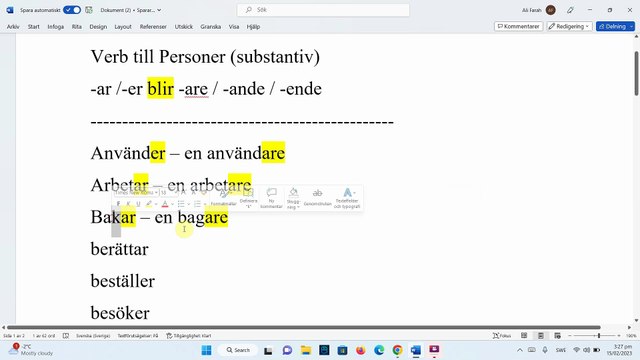Open the Rita ribbon tab
This screenshot has width=640, height=360.
click(77, 27)
